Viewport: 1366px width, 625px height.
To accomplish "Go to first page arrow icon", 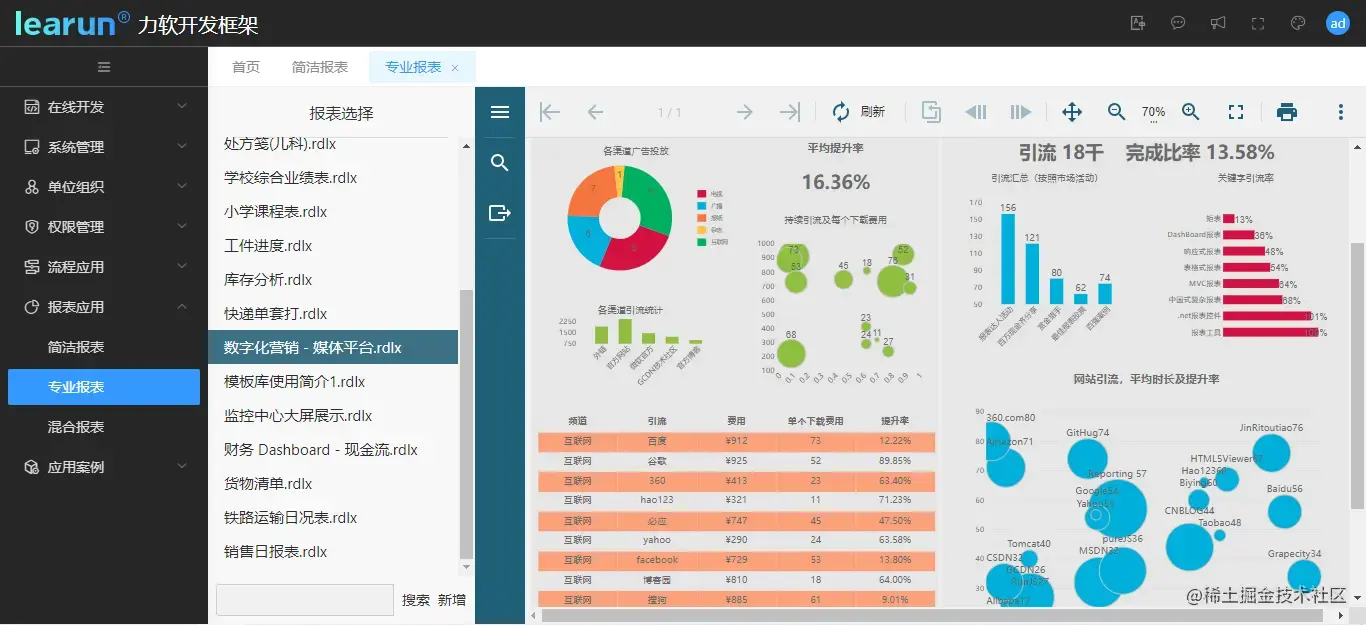I will point(549,112).
